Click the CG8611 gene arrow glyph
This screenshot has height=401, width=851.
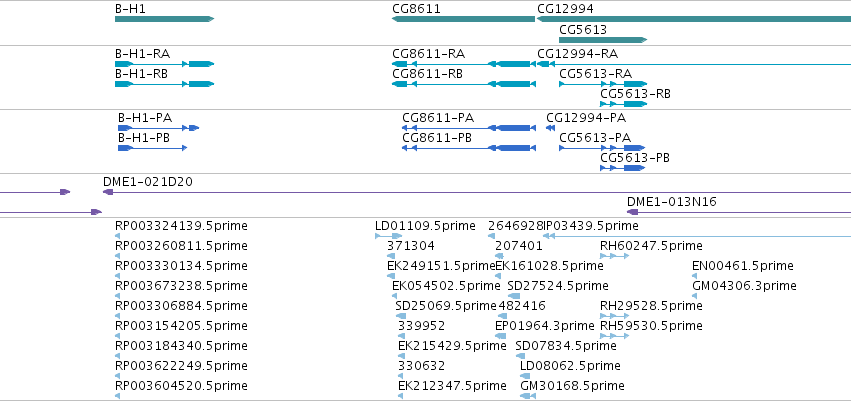coord(463,19)
